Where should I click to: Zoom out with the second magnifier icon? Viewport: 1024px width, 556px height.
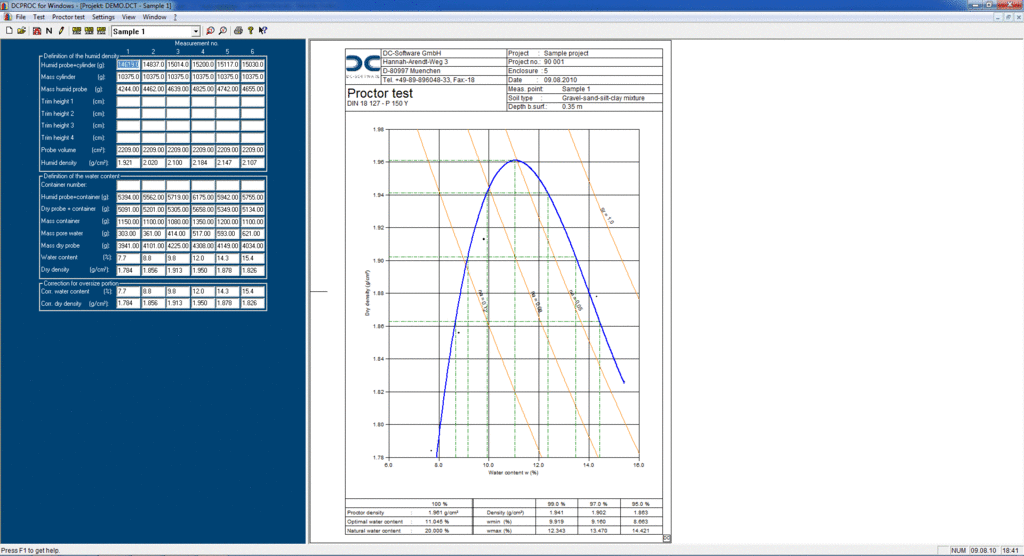[223, 31]
